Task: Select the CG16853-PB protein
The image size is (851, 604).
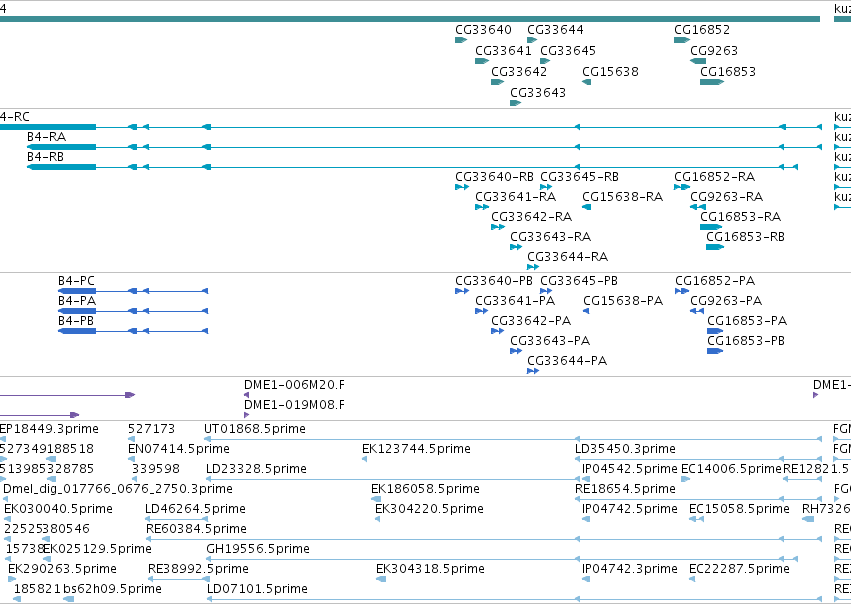Action: click(x=715, y=351)
